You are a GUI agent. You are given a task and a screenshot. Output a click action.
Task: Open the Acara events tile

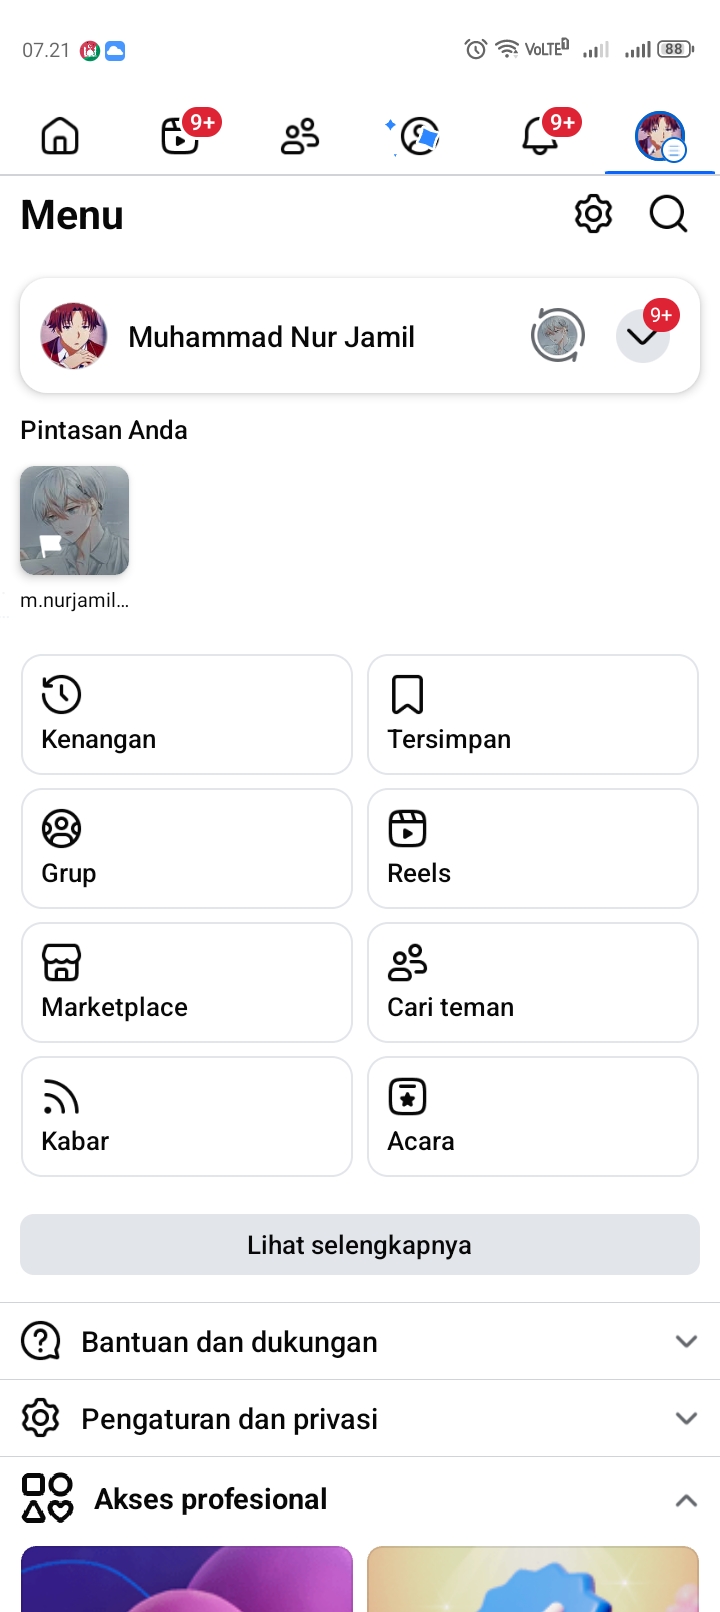coord(533,1116)
